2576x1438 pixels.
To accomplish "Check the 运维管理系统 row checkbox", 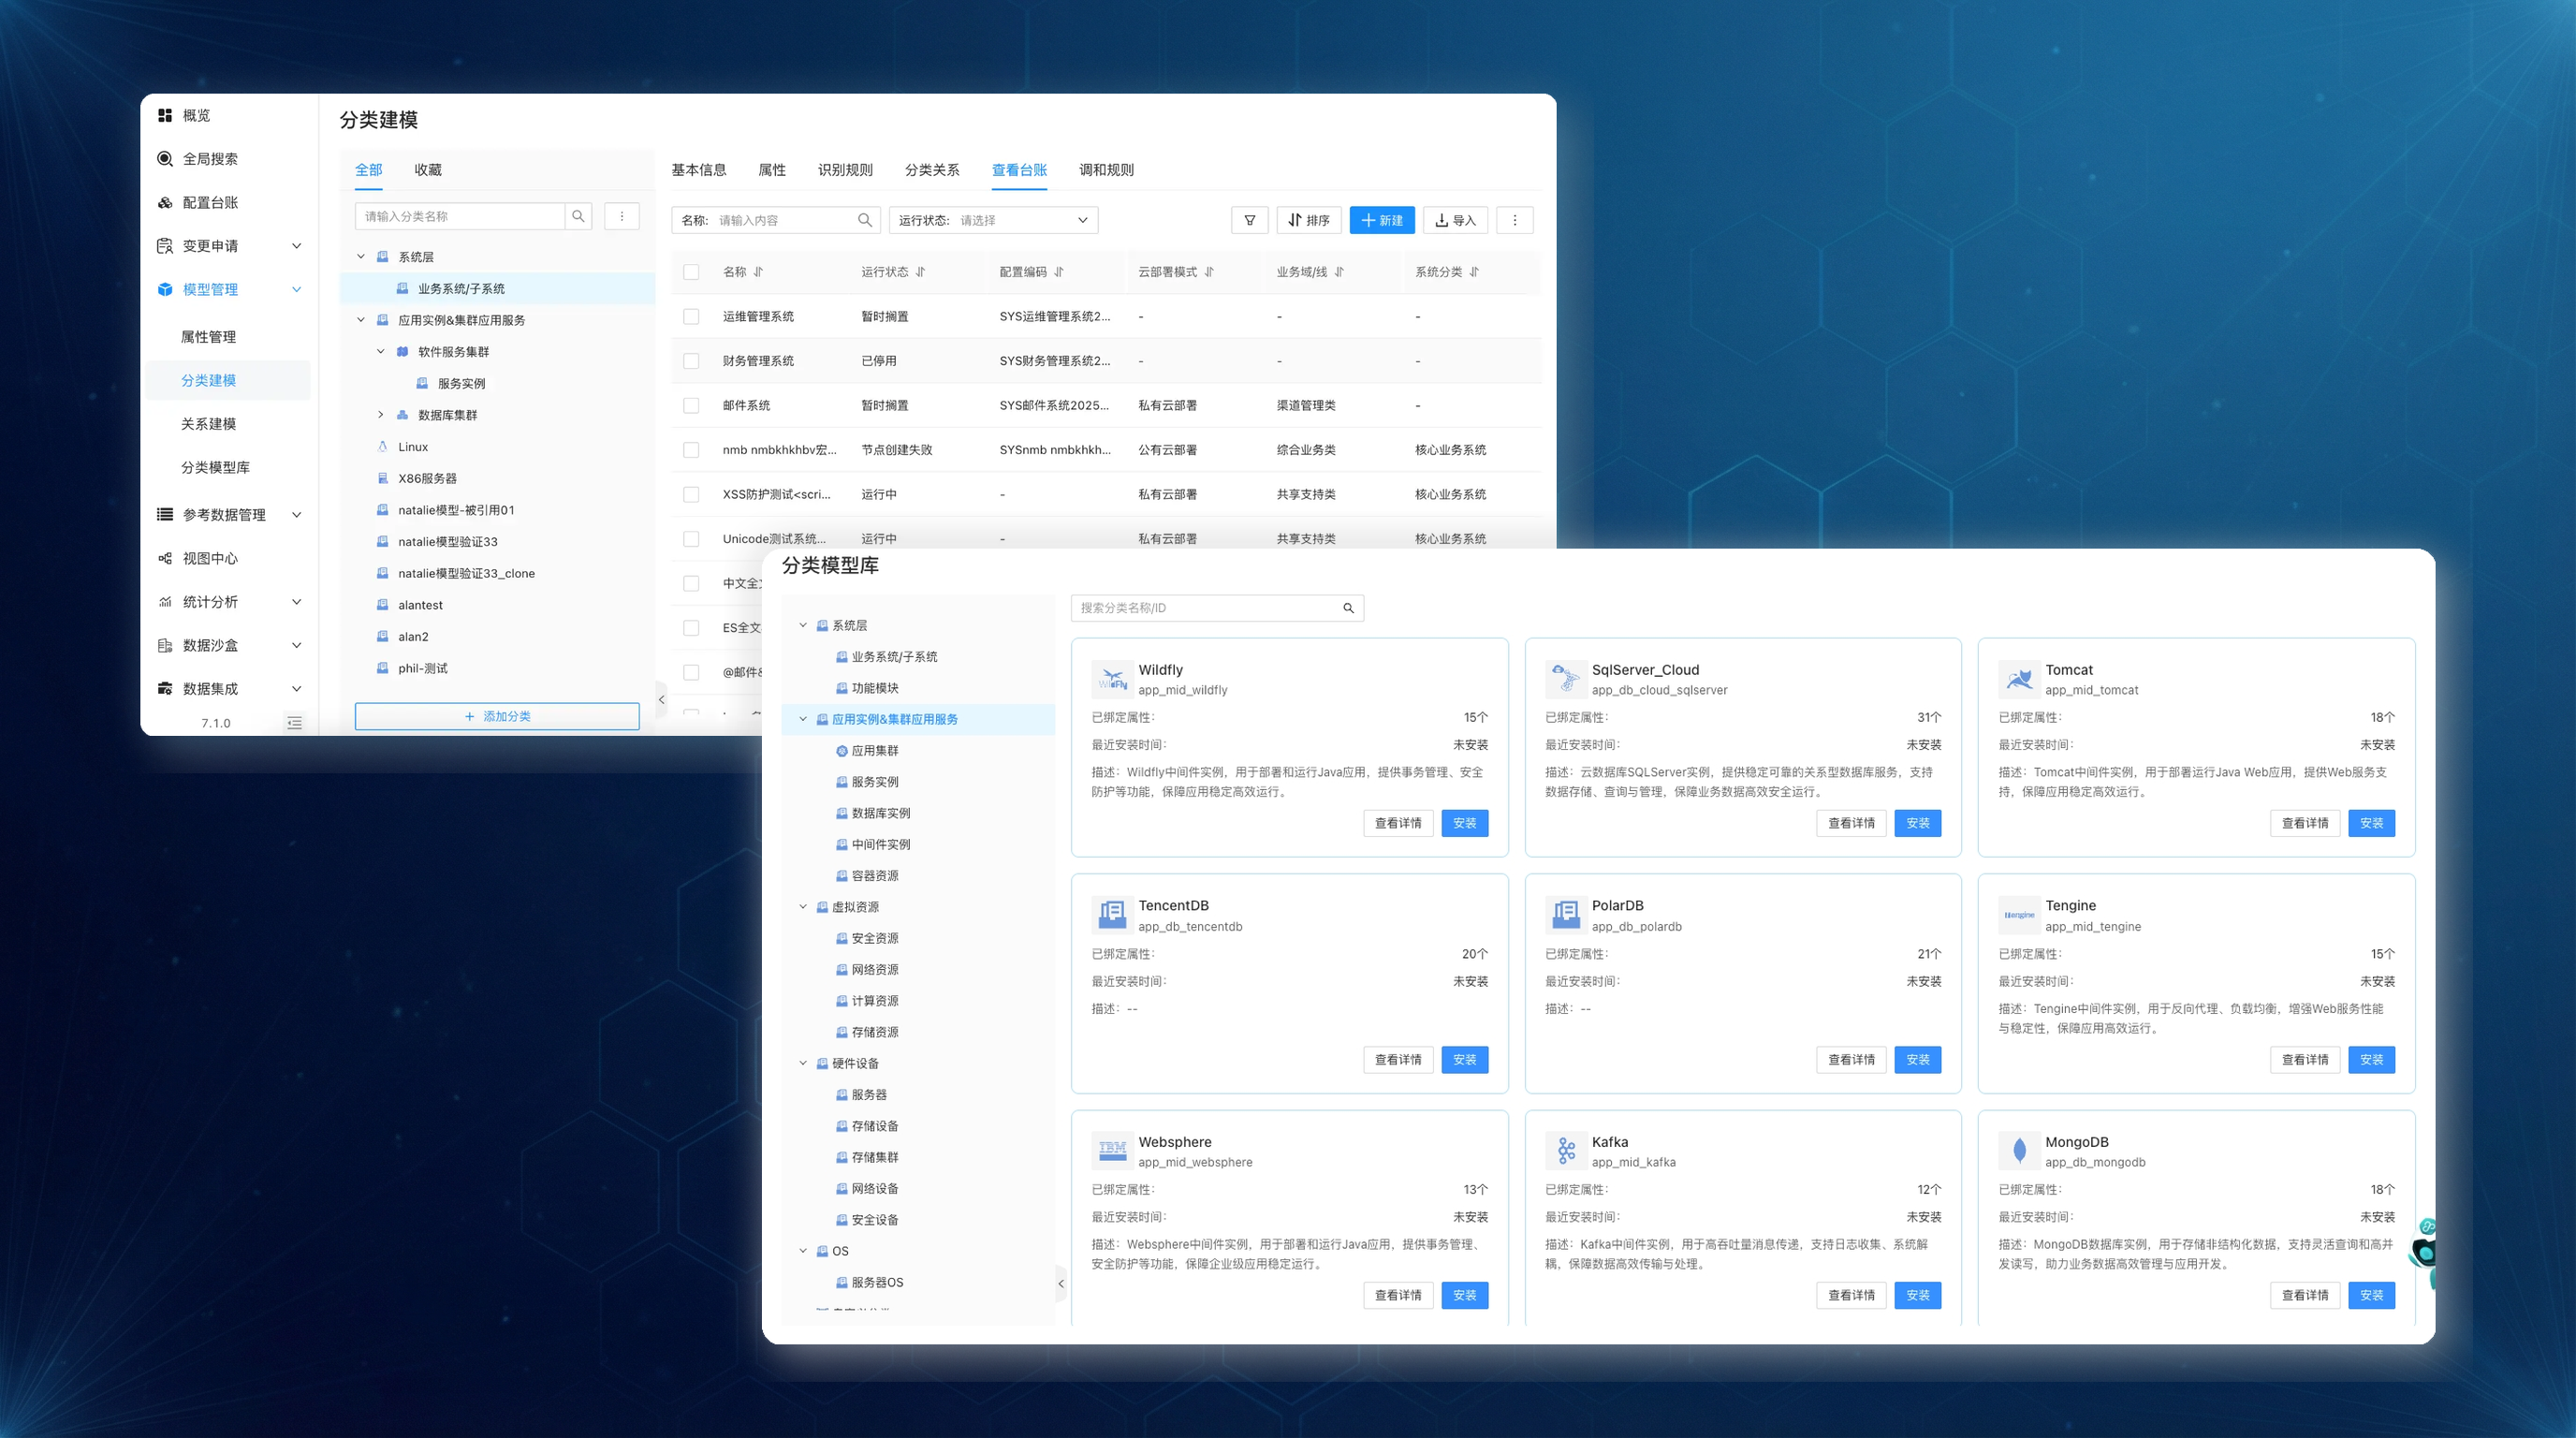I will 691,317.
